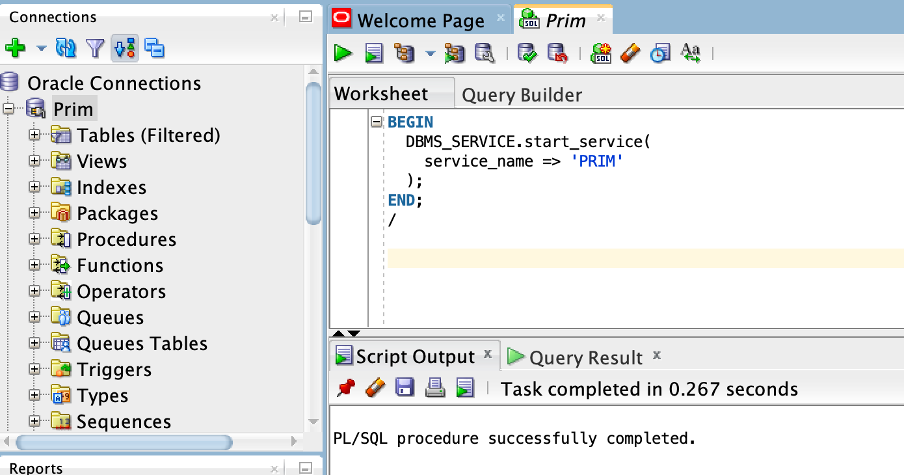
Task: Click the Connections panel vertical scrollbar
Action: click(x=314, y=153)
